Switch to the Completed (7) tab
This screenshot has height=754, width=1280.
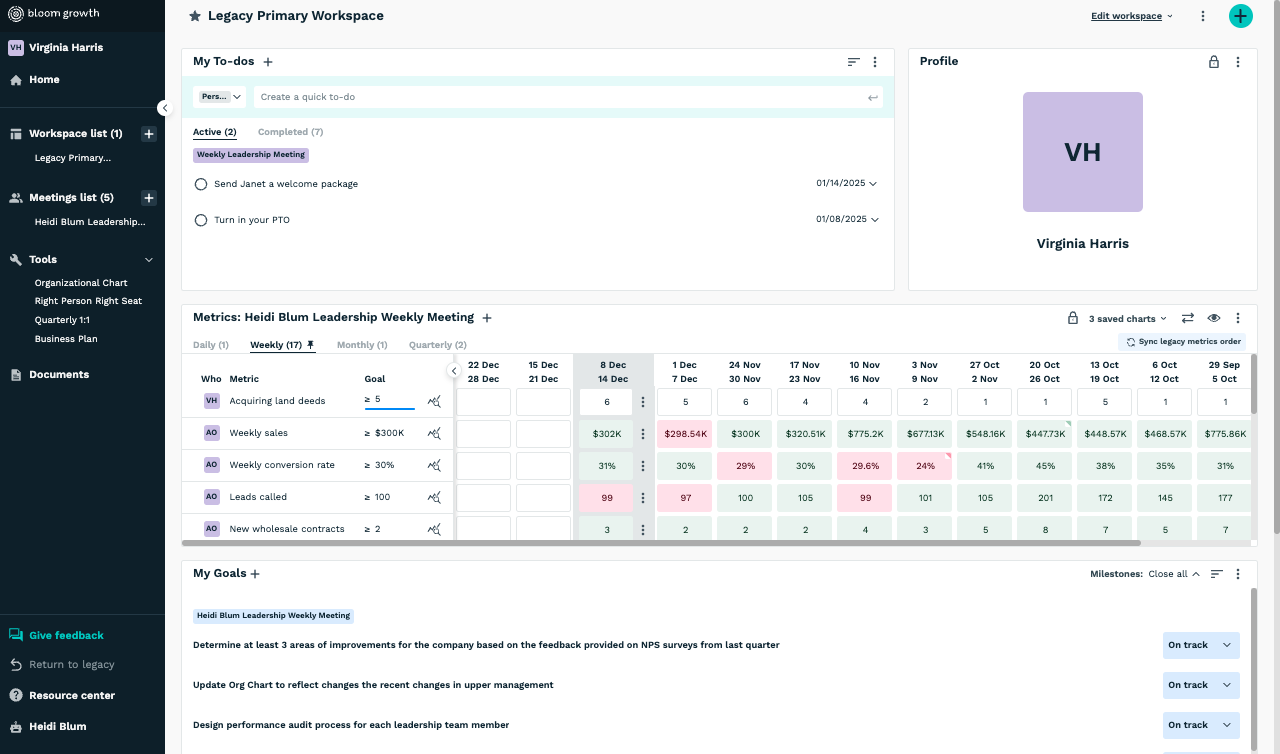(x=290, y=132)
